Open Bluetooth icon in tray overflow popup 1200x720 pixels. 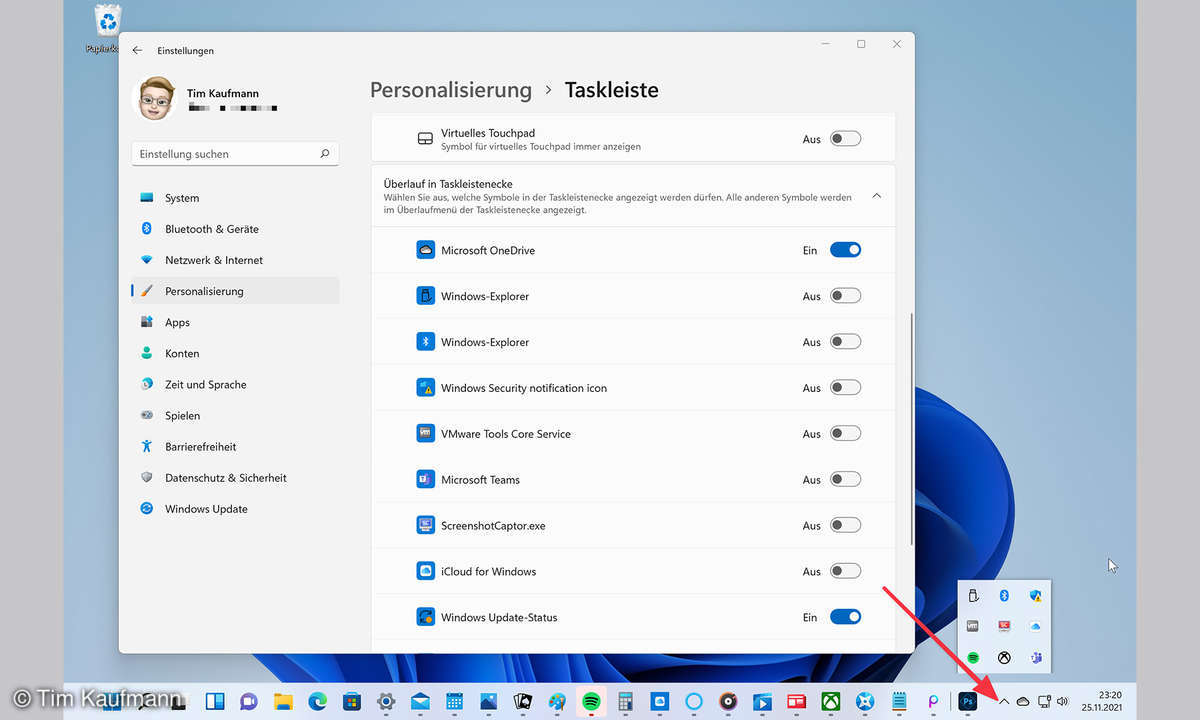(x=1004, y=596)
